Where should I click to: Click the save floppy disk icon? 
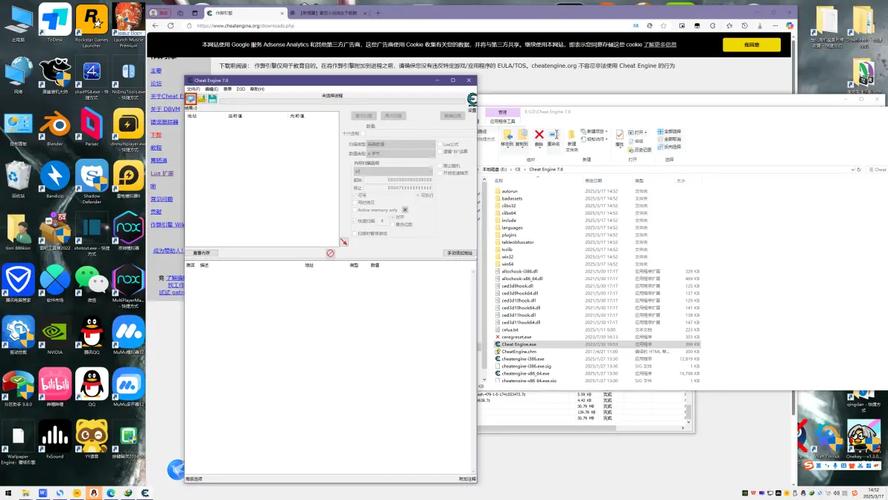pyautogui.click(x=212, y=99)
